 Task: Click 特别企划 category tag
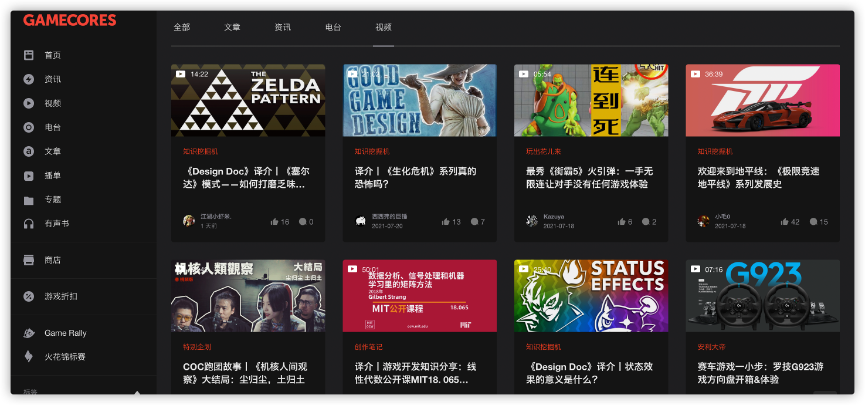pyautogui.click(x=197, y=347)
